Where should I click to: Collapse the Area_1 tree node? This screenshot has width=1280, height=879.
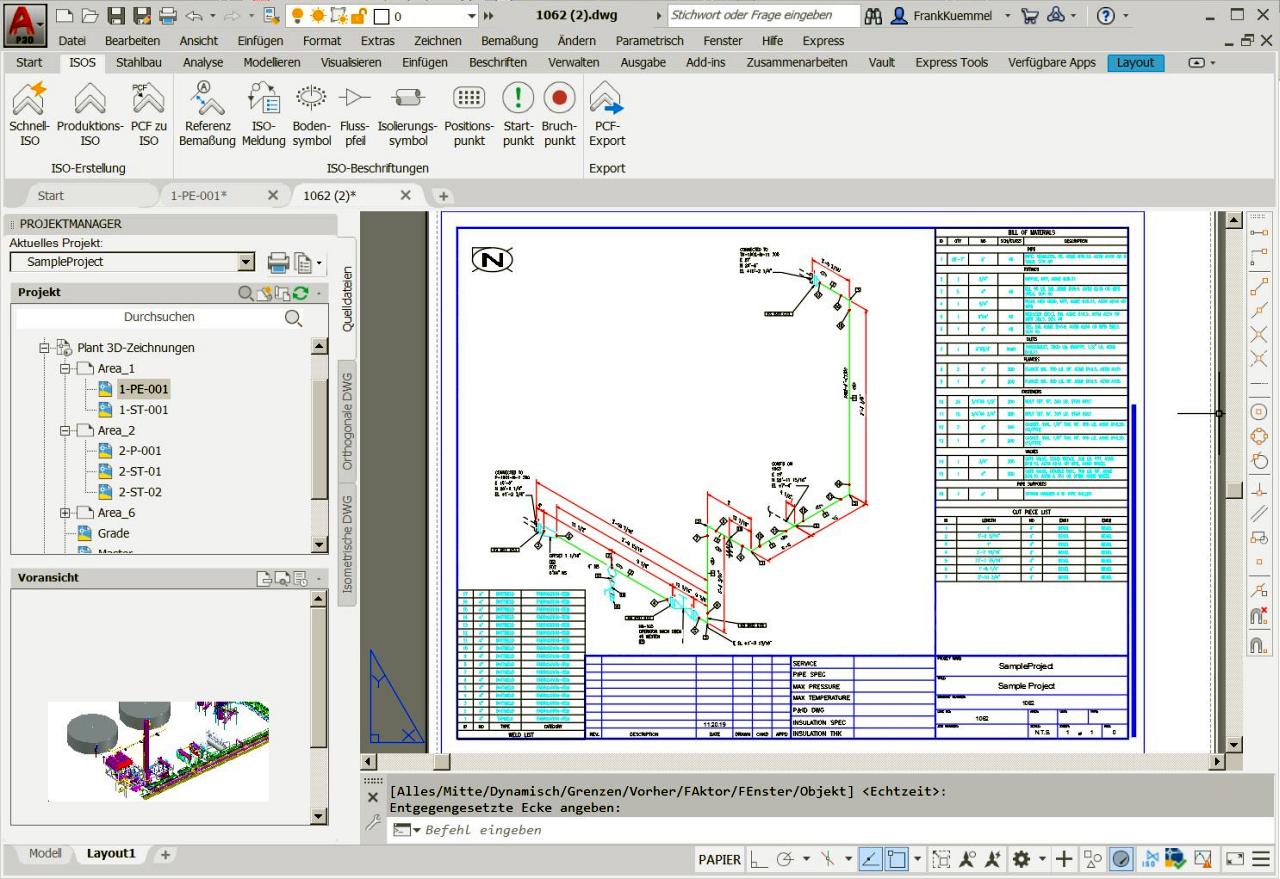pos(66,369)
